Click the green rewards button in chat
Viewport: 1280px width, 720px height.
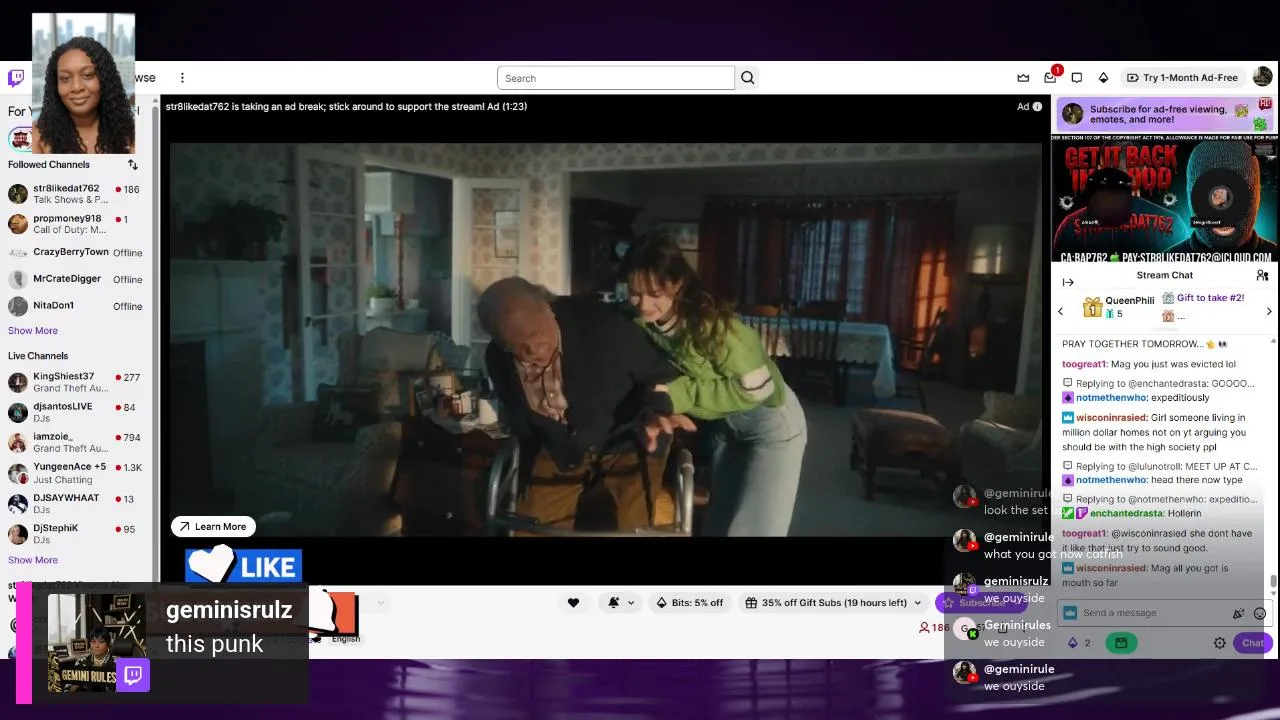(1121, 643)
